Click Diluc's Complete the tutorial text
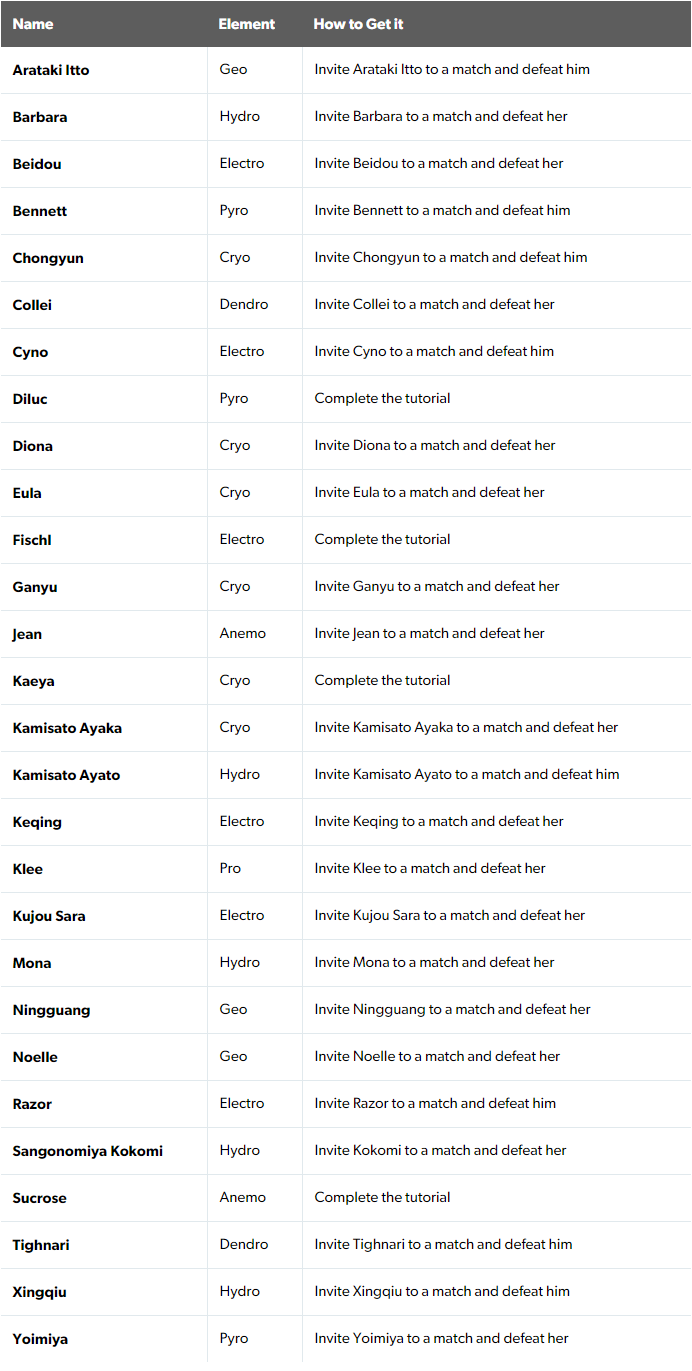Viewport: 692px width, 1371px height. pyautogui.click(x=382, y=398)
